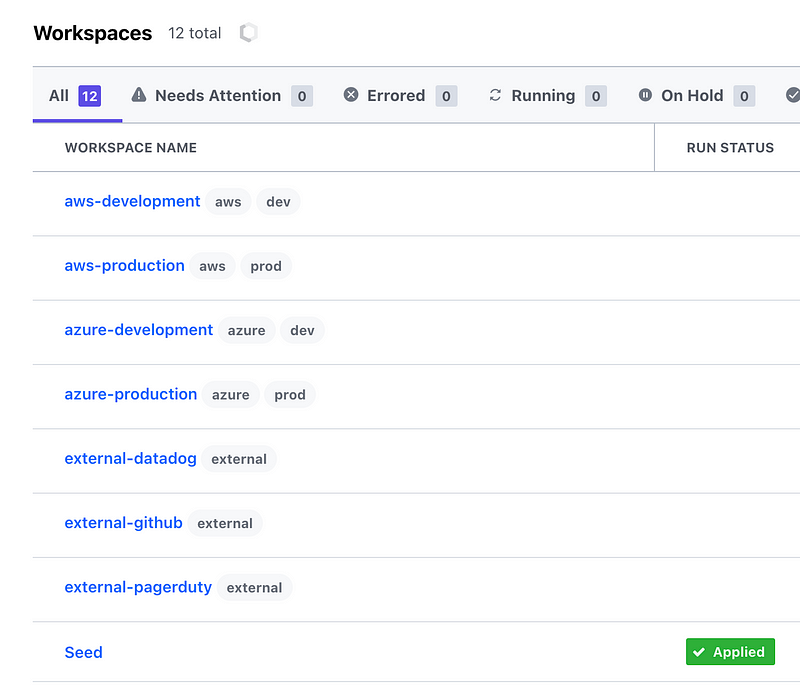The height and width of the screenshot is (685, 800).
Task: Open the azure-development workspace
Action: [139, 330]
